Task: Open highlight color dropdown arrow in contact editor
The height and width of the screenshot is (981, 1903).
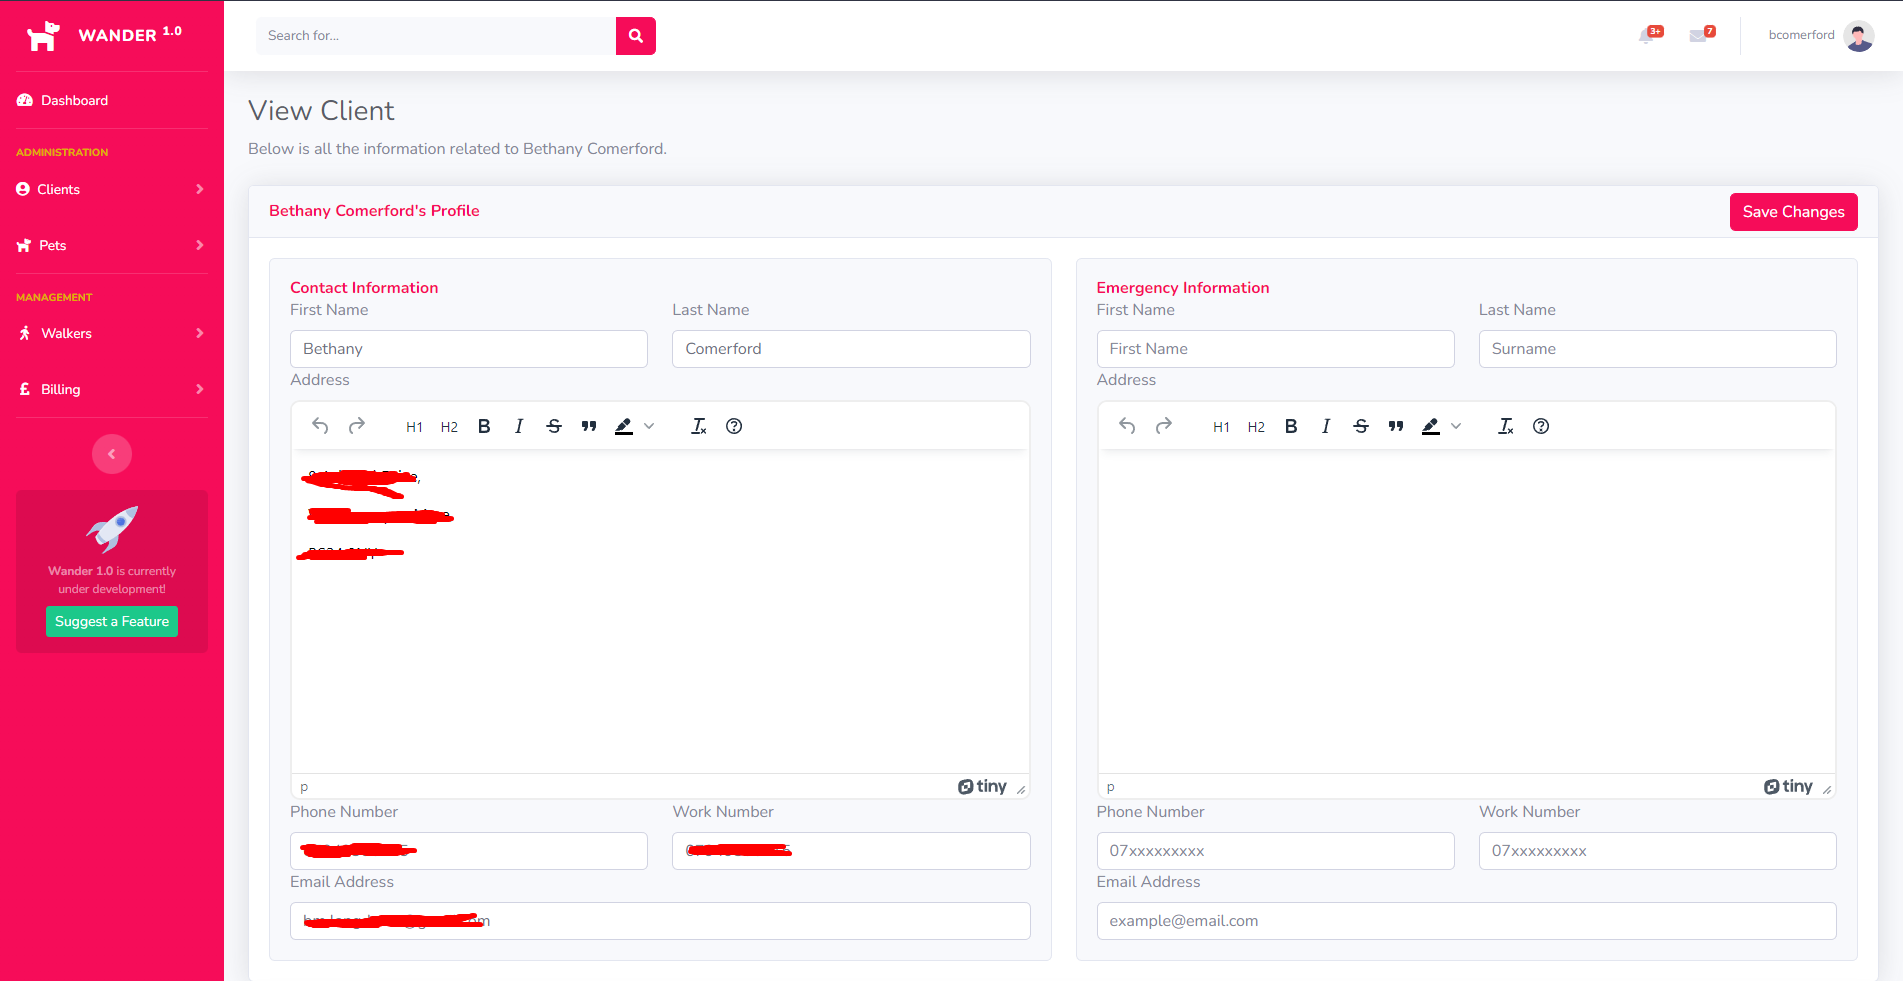Action: (649, 426)
